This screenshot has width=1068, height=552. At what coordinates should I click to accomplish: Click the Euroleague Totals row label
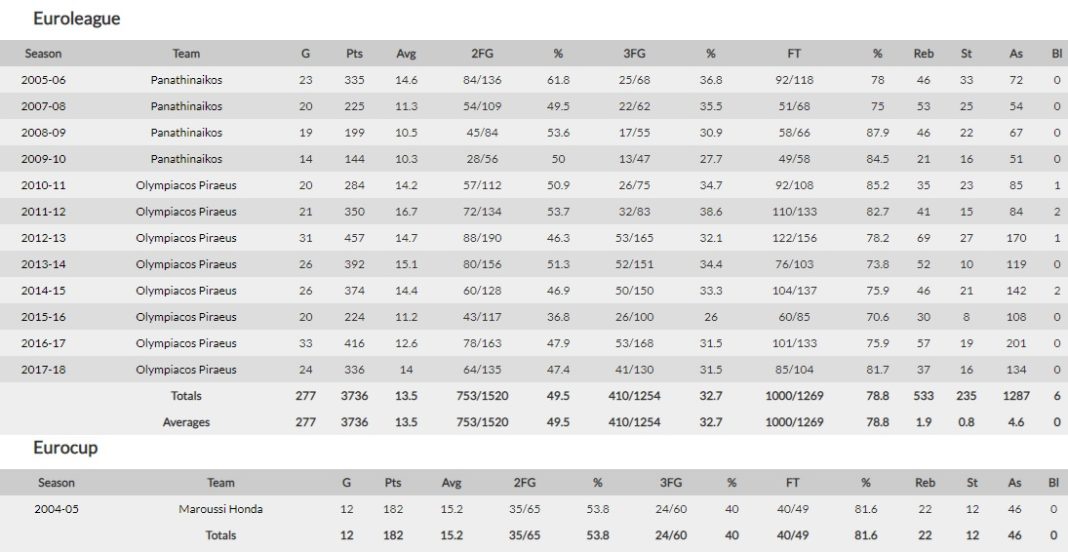186,396
